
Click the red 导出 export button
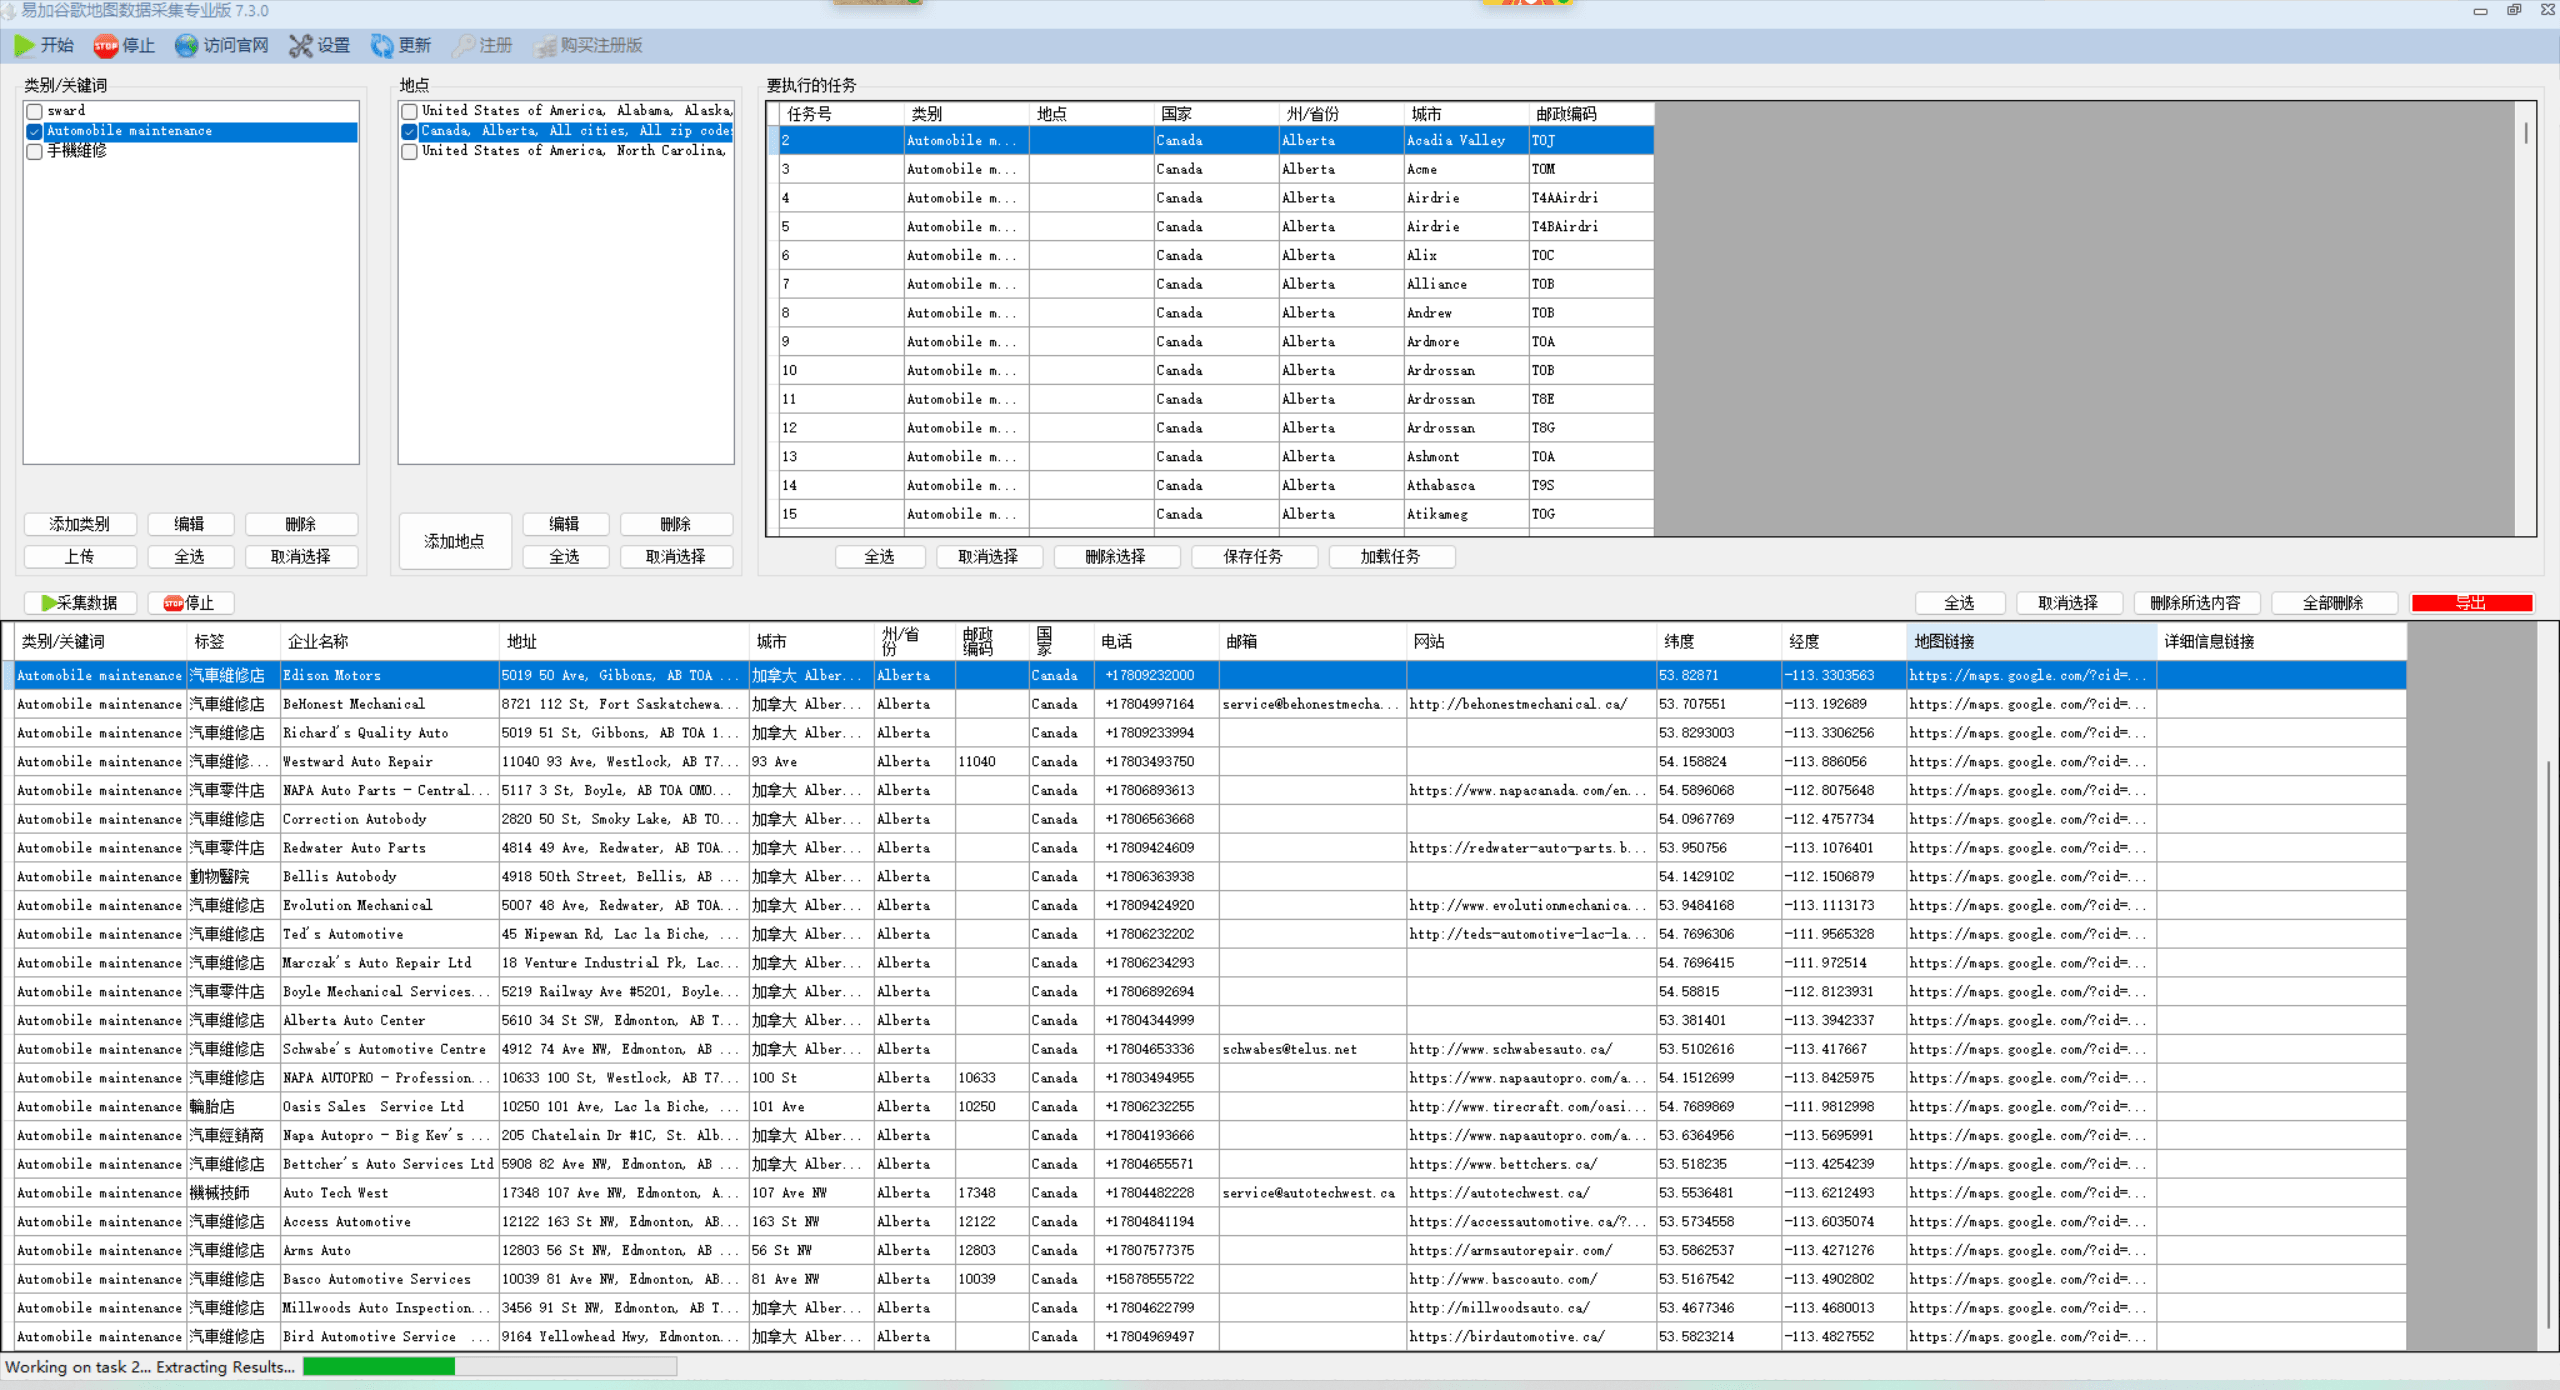[x=2471, y=603]
